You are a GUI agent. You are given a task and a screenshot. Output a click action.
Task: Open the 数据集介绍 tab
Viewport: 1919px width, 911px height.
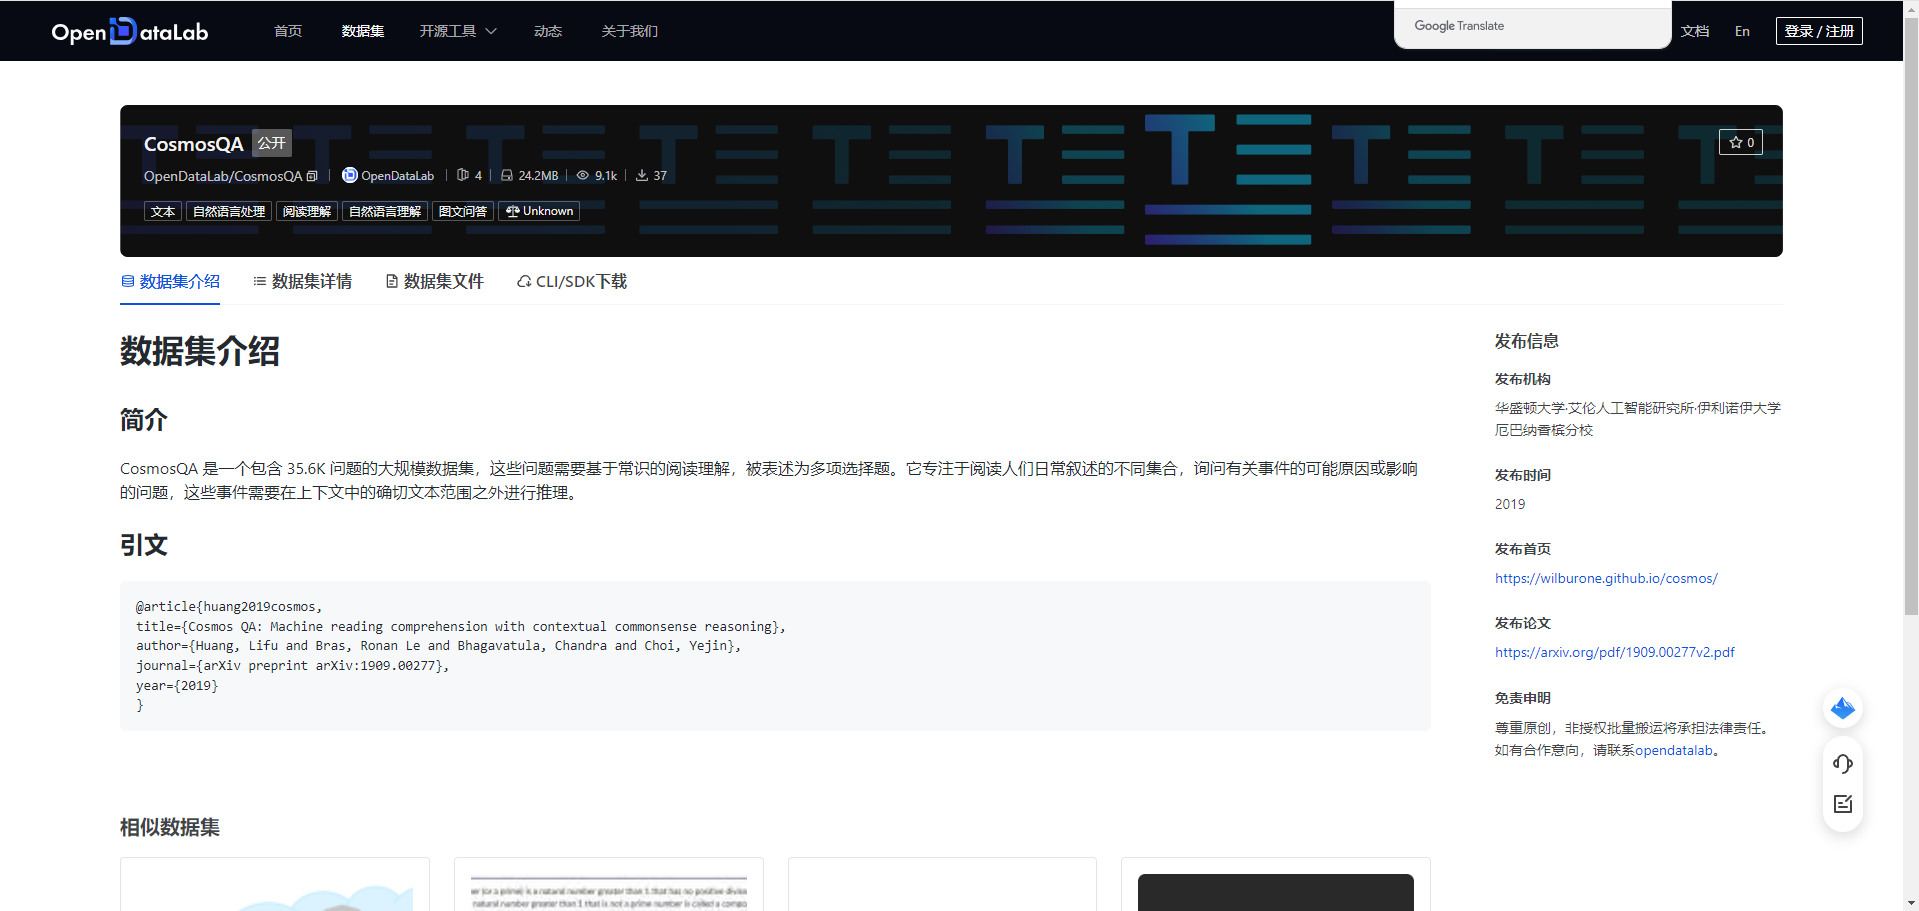pyautogui.click(x=170, y=282)
